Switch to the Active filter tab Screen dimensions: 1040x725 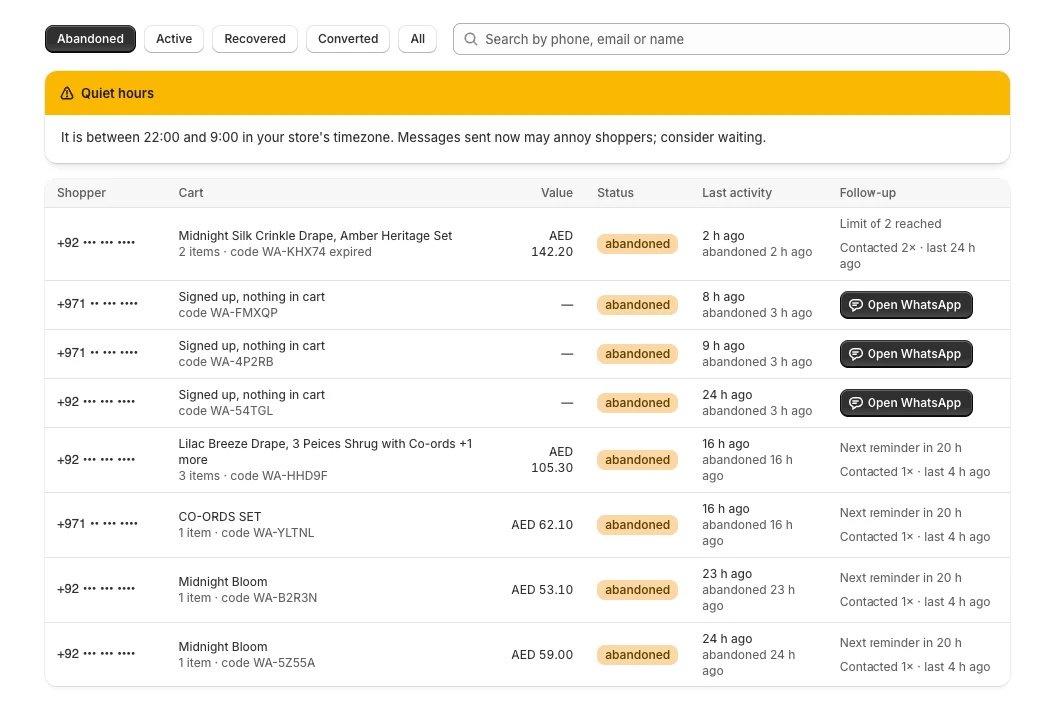[174, 39]
